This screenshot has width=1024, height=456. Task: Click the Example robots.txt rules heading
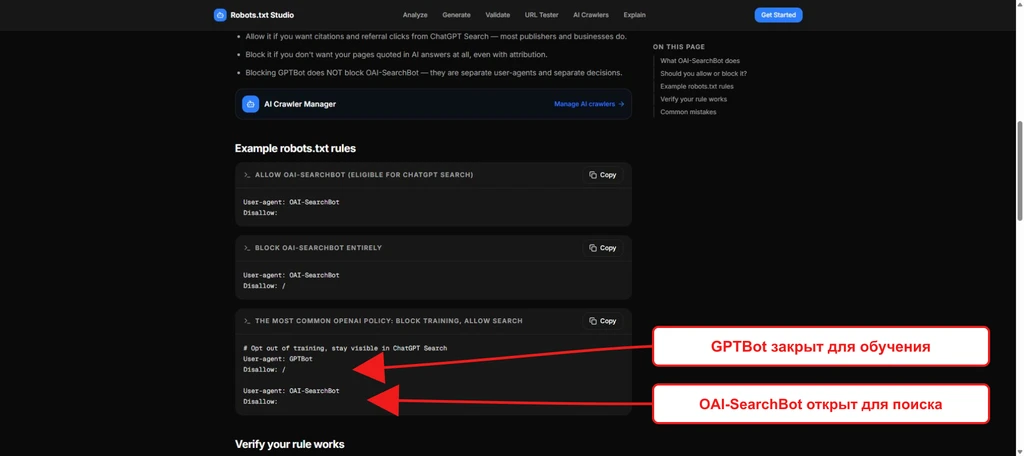click(295, 148)
